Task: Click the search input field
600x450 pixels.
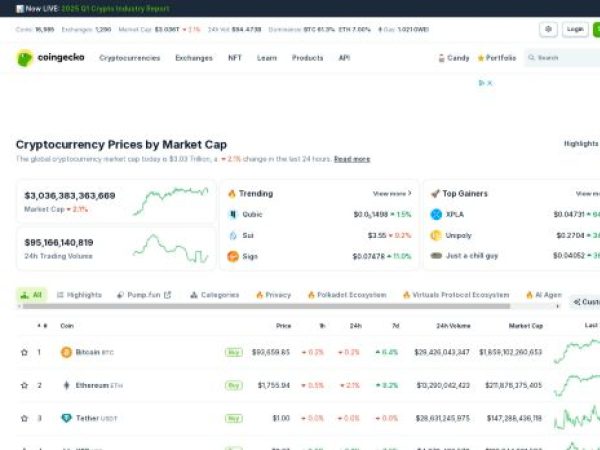Action: click(562, 58)
